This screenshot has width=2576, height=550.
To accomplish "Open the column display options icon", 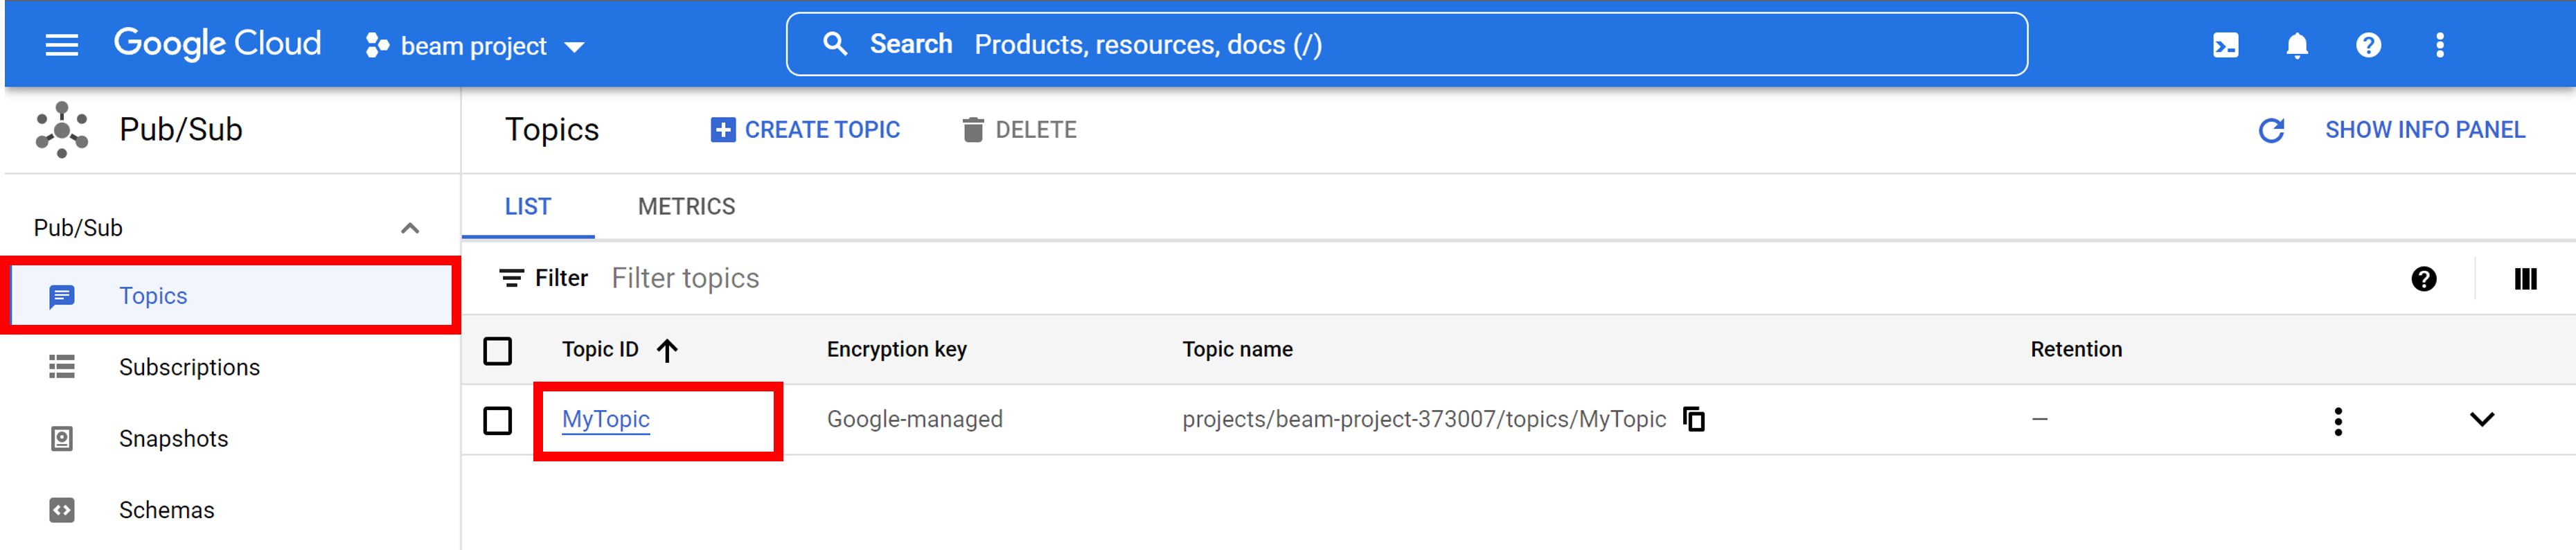I will click(x=2525, y=279).
